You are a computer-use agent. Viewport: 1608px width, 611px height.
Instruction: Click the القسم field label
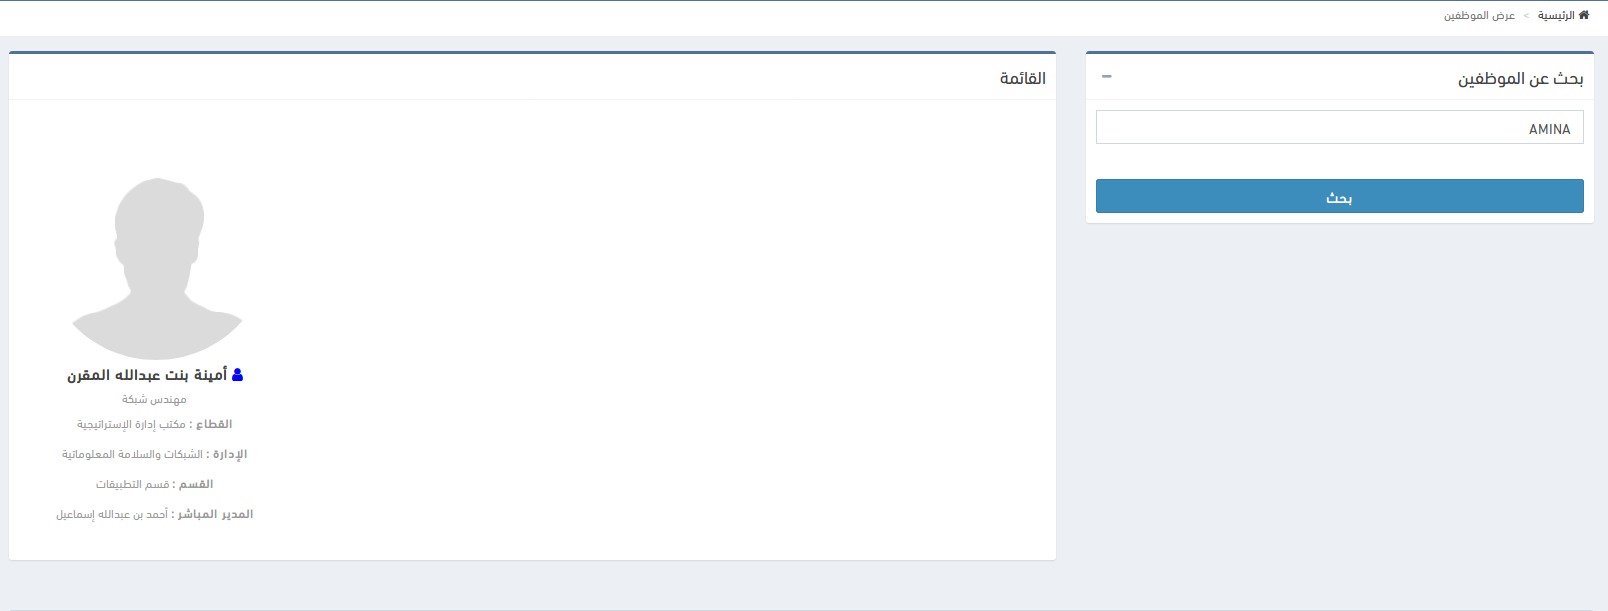(x=196, y=485)
